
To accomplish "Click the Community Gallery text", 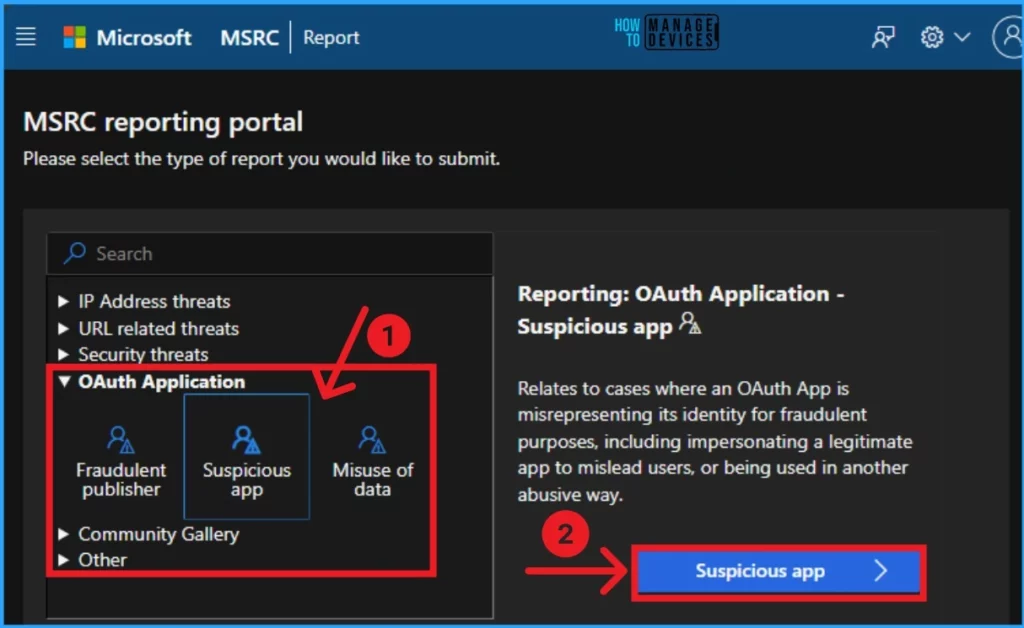I will click(159, 535).
